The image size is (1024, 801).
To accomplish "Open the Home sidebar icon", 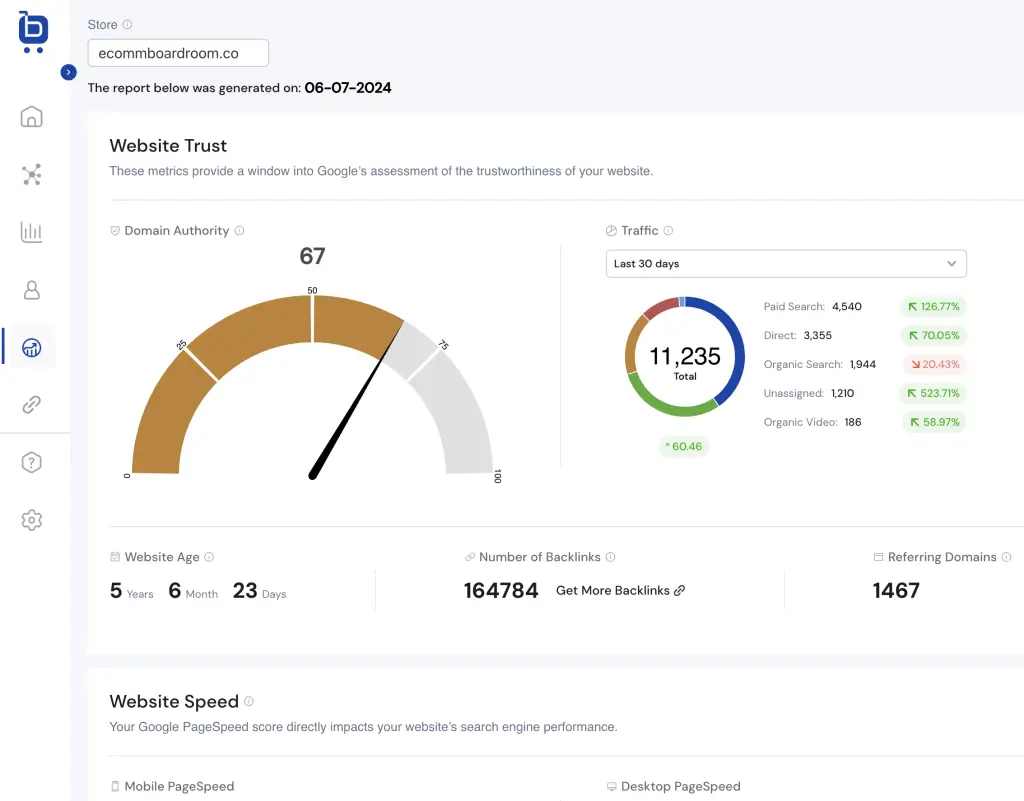I will [x=31, y=117].
